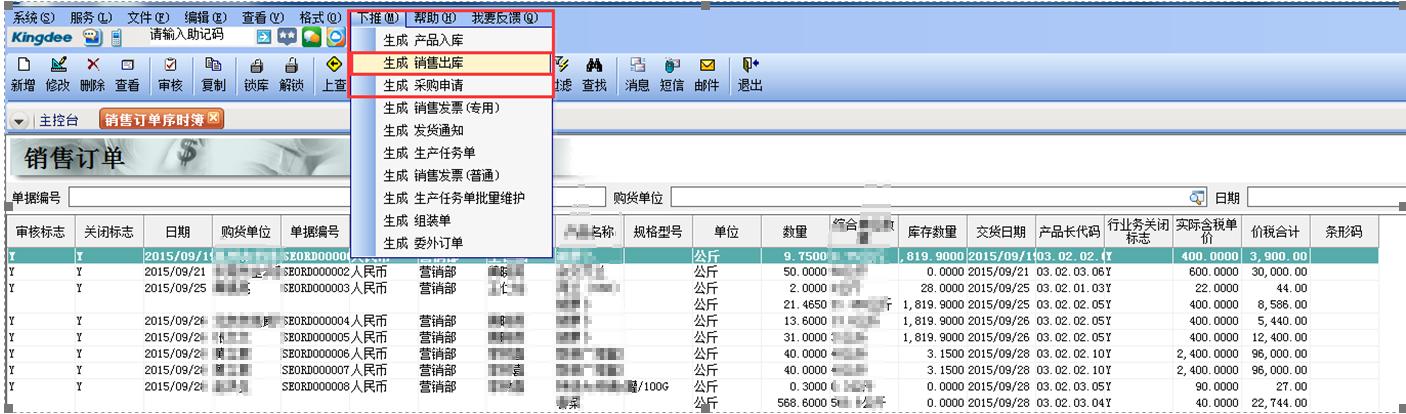Click the 退出 (exit) toolbar icon
1406x414 pixels.
750,74
